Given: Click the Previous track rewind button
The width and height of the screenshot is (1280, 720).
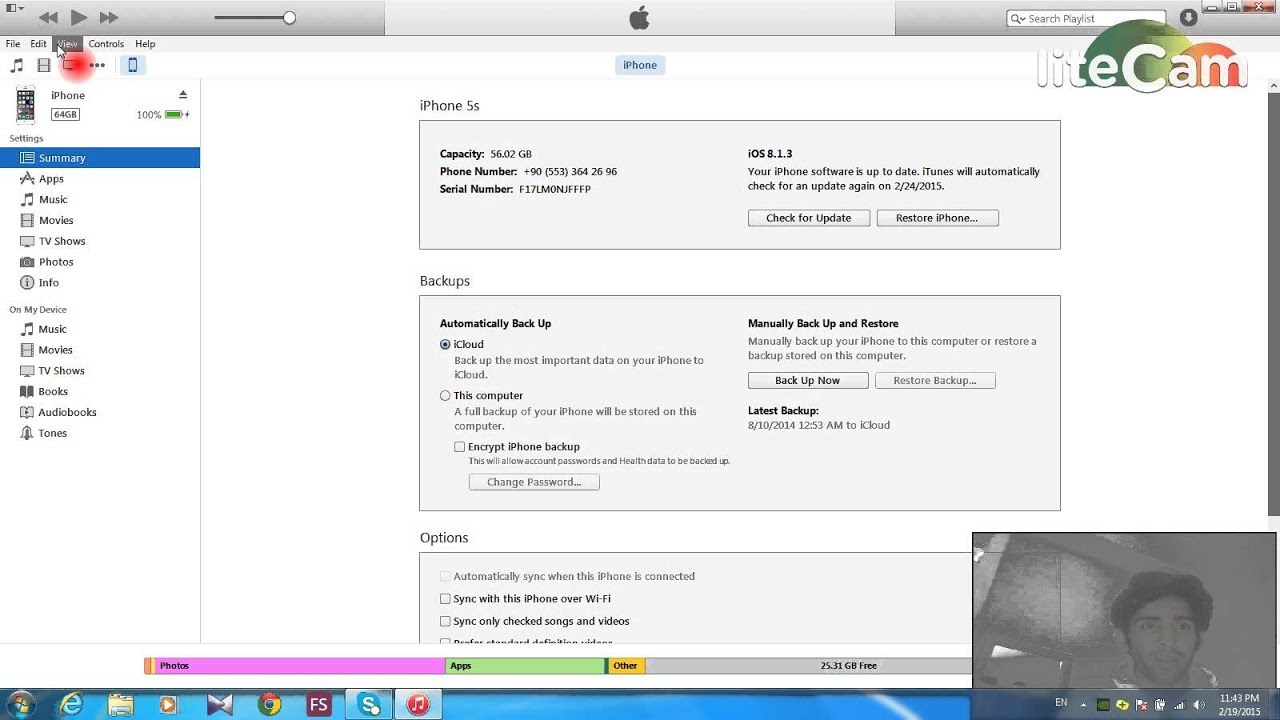Looking at the screenshot, I should 48,17.
